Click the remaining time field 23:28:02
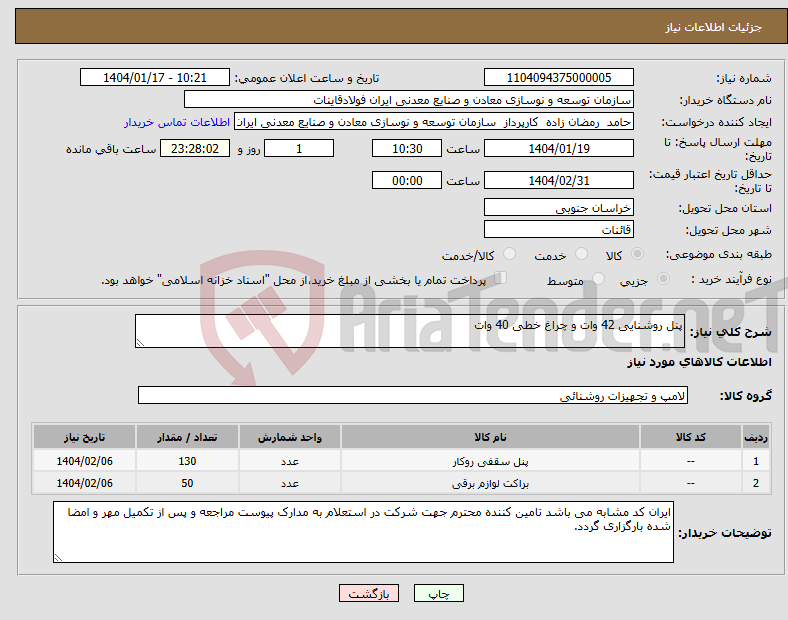 (x=195, y=148)
